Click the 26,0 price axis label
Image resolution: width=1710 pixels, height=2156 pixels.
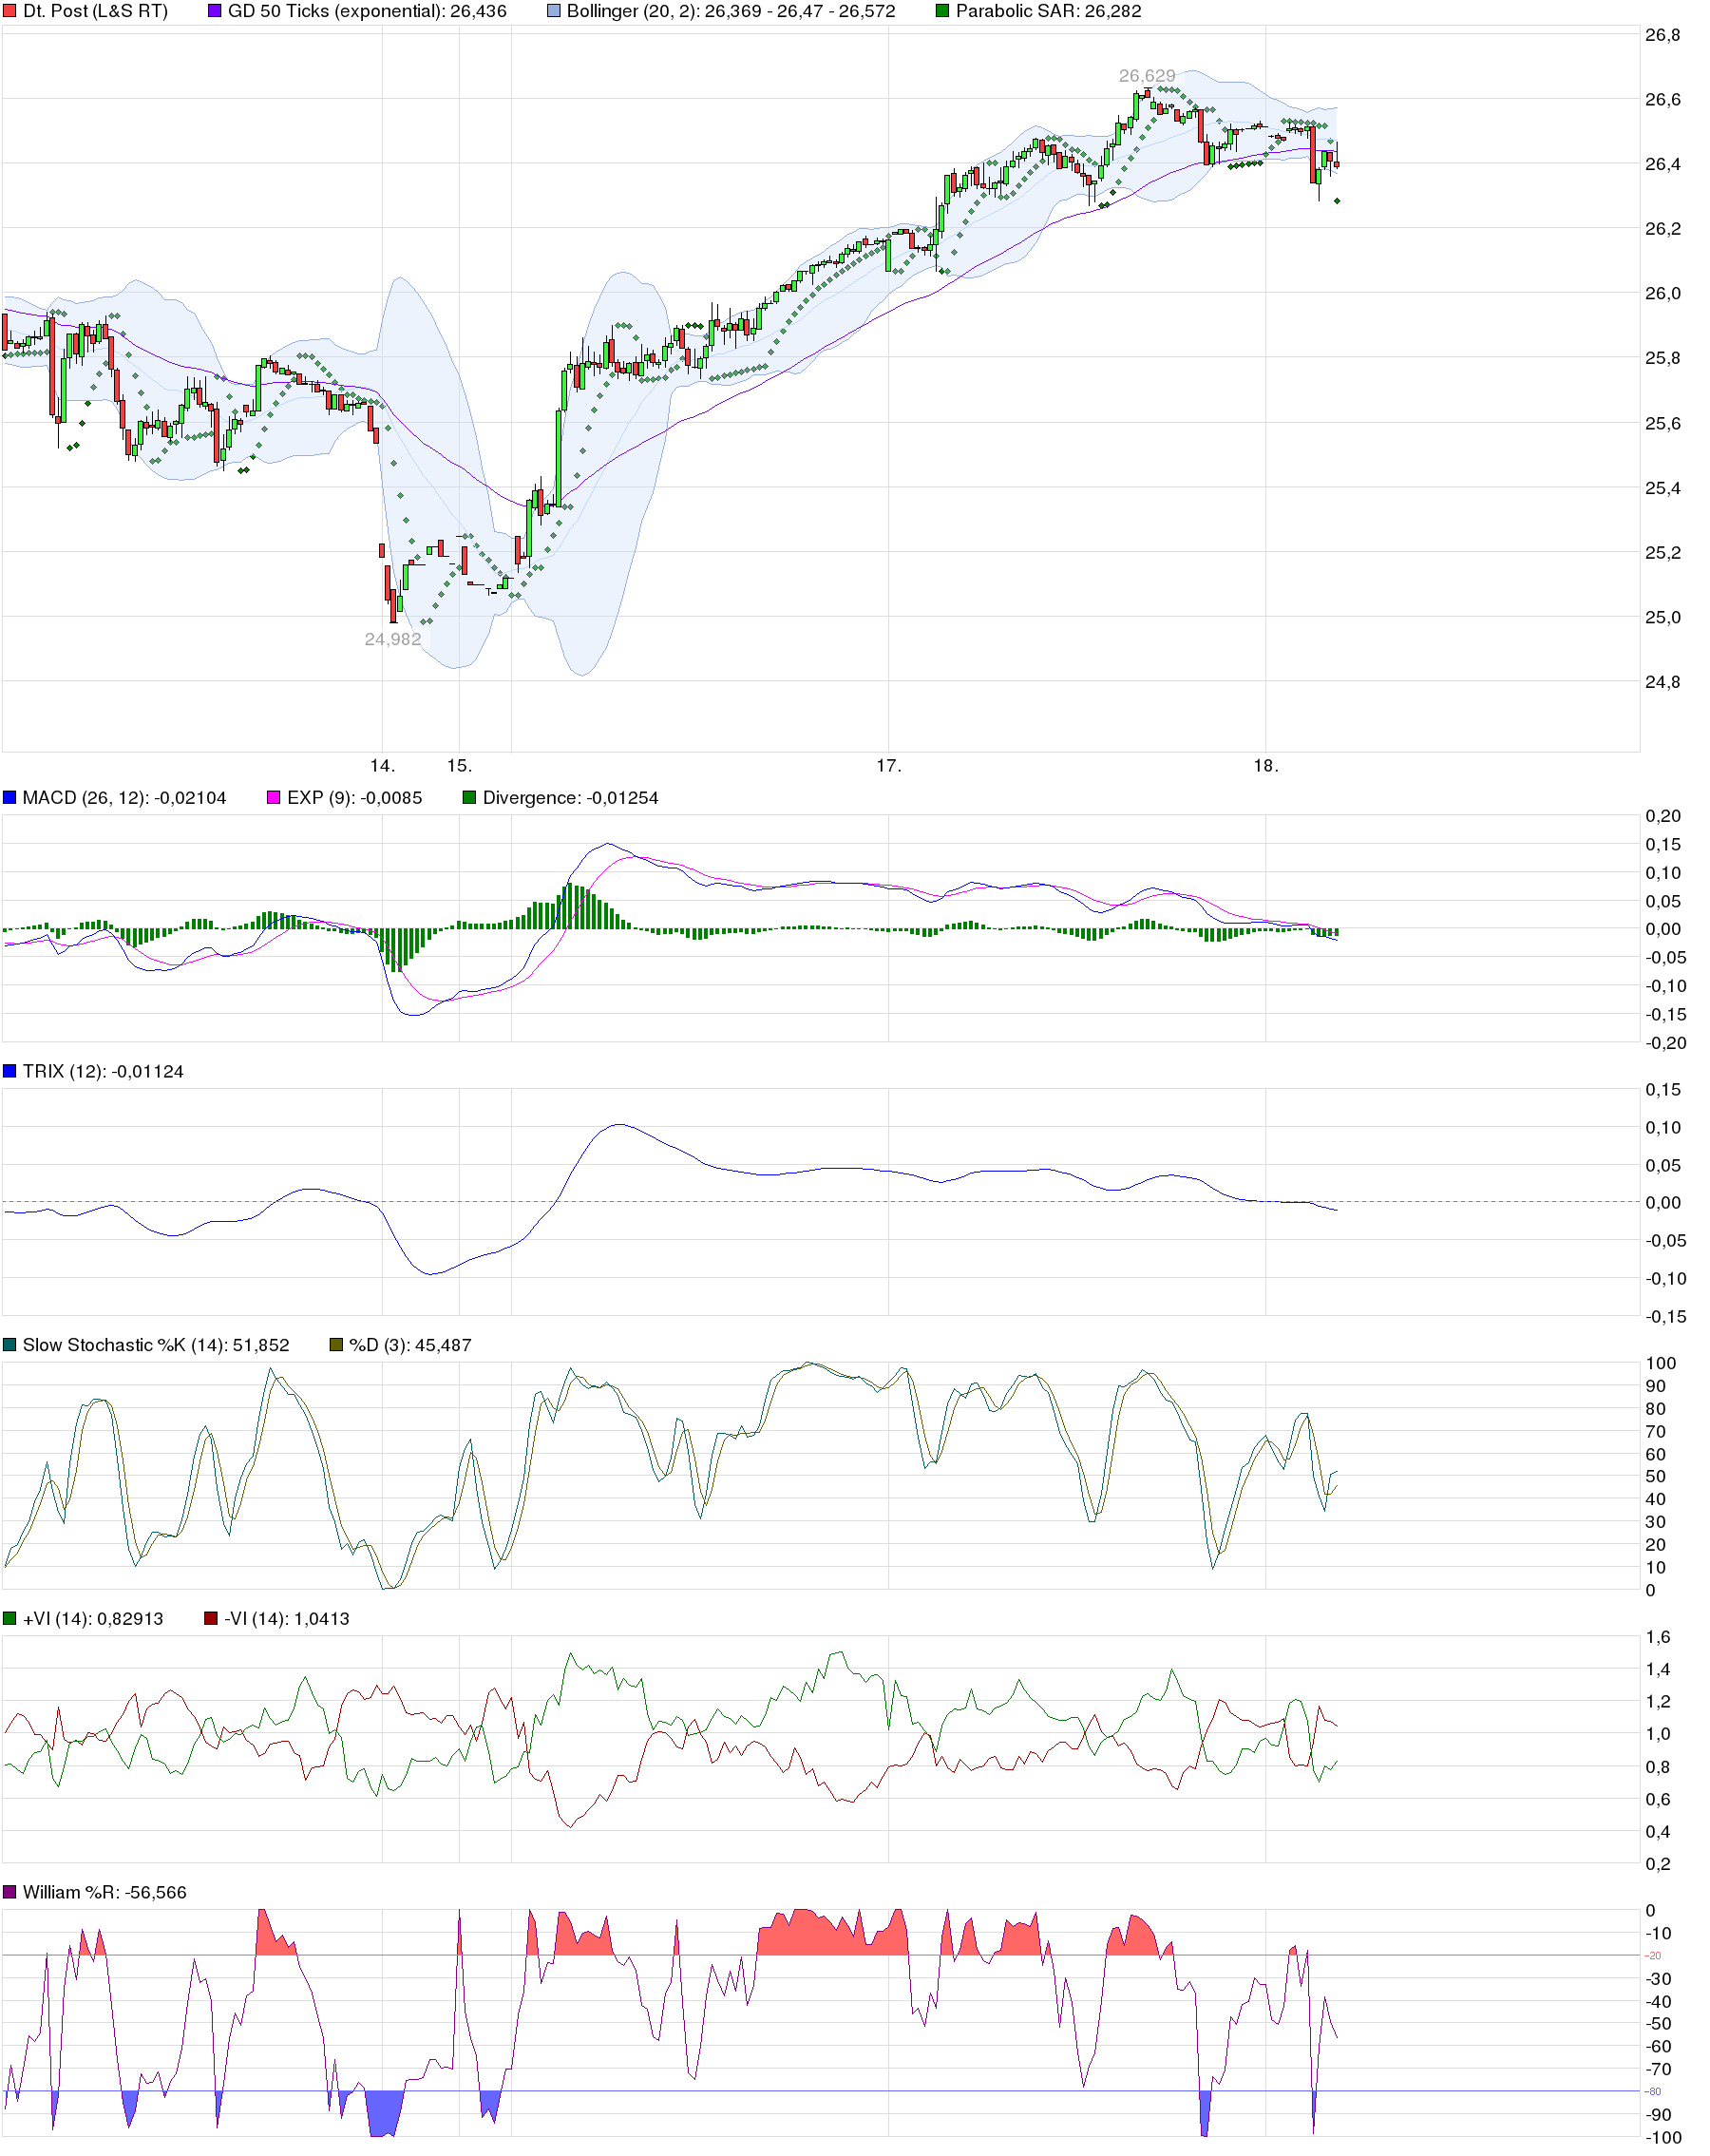click(1663, 293)
